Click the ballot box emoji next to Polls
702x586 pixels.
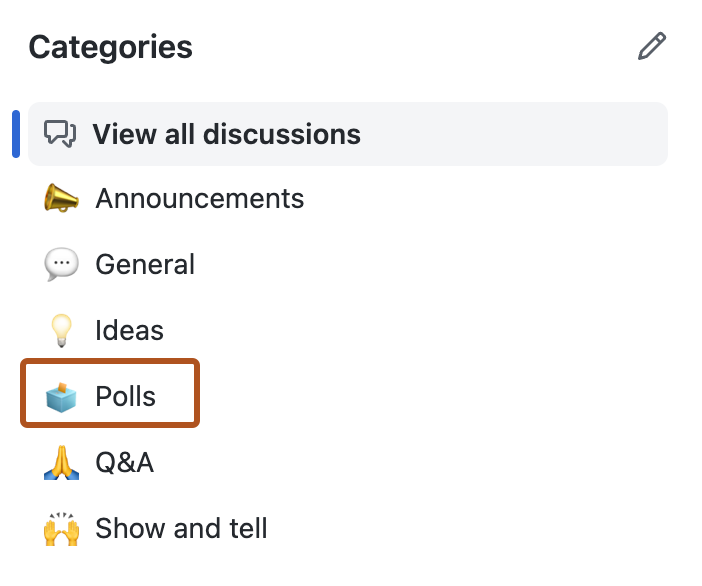point(61,396)
